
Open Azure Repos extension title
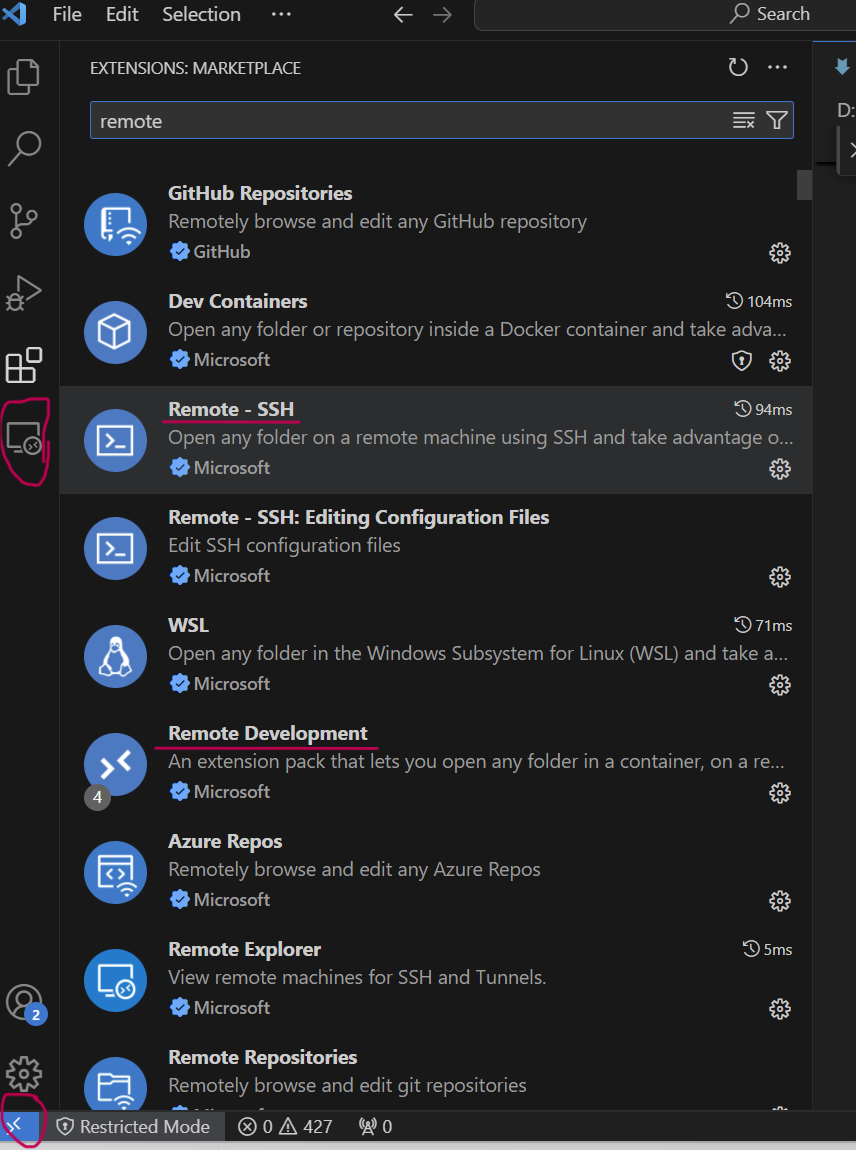(225, 841)
